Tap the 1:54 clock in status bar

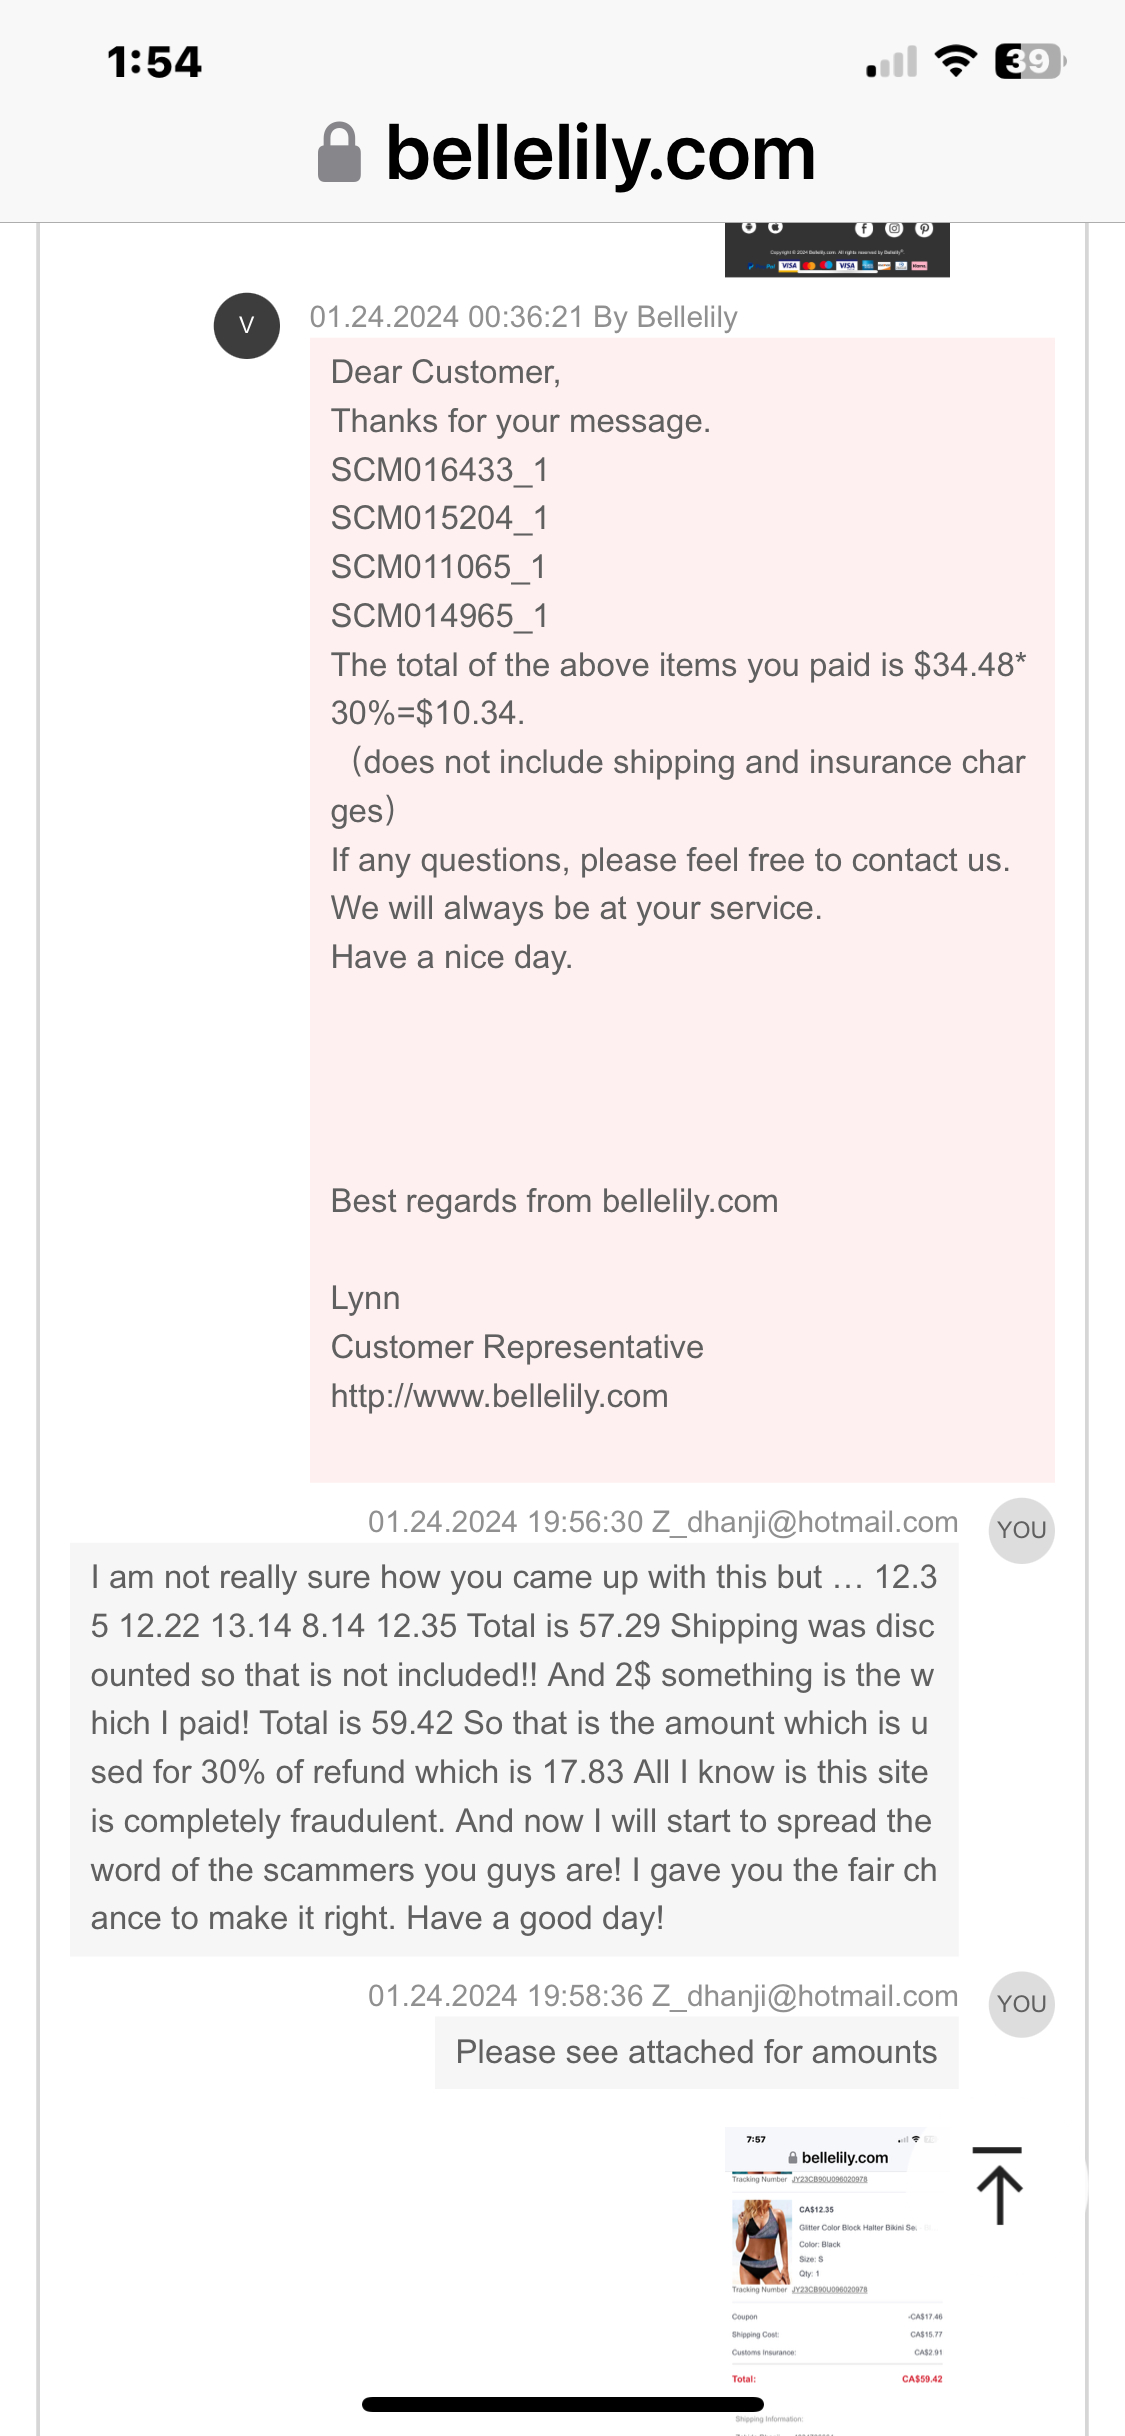coord(154,62)
